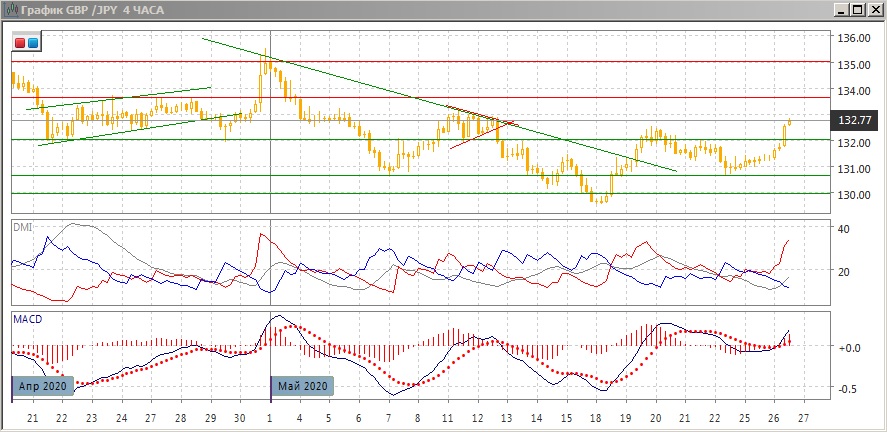Click date label 25 on the time axis
The image size is (887, 432).
pyautogui.click(x=744, y=418)
